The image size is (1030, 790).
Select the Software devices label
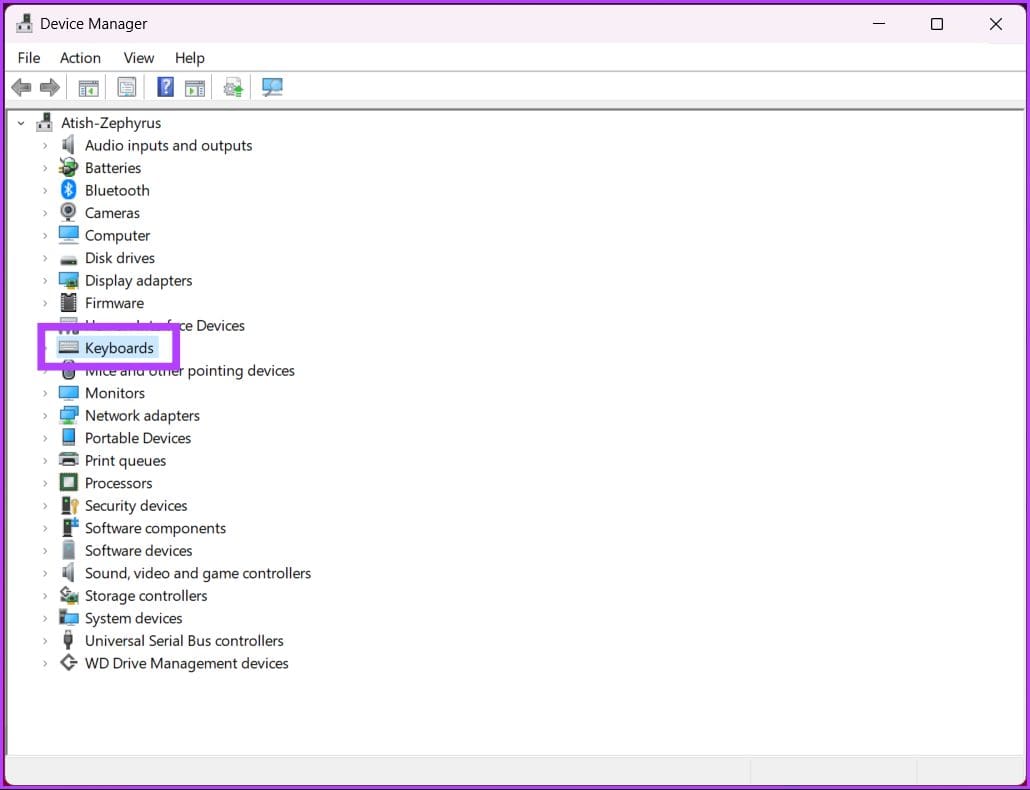pyautogui.click(x=139, y=550)
